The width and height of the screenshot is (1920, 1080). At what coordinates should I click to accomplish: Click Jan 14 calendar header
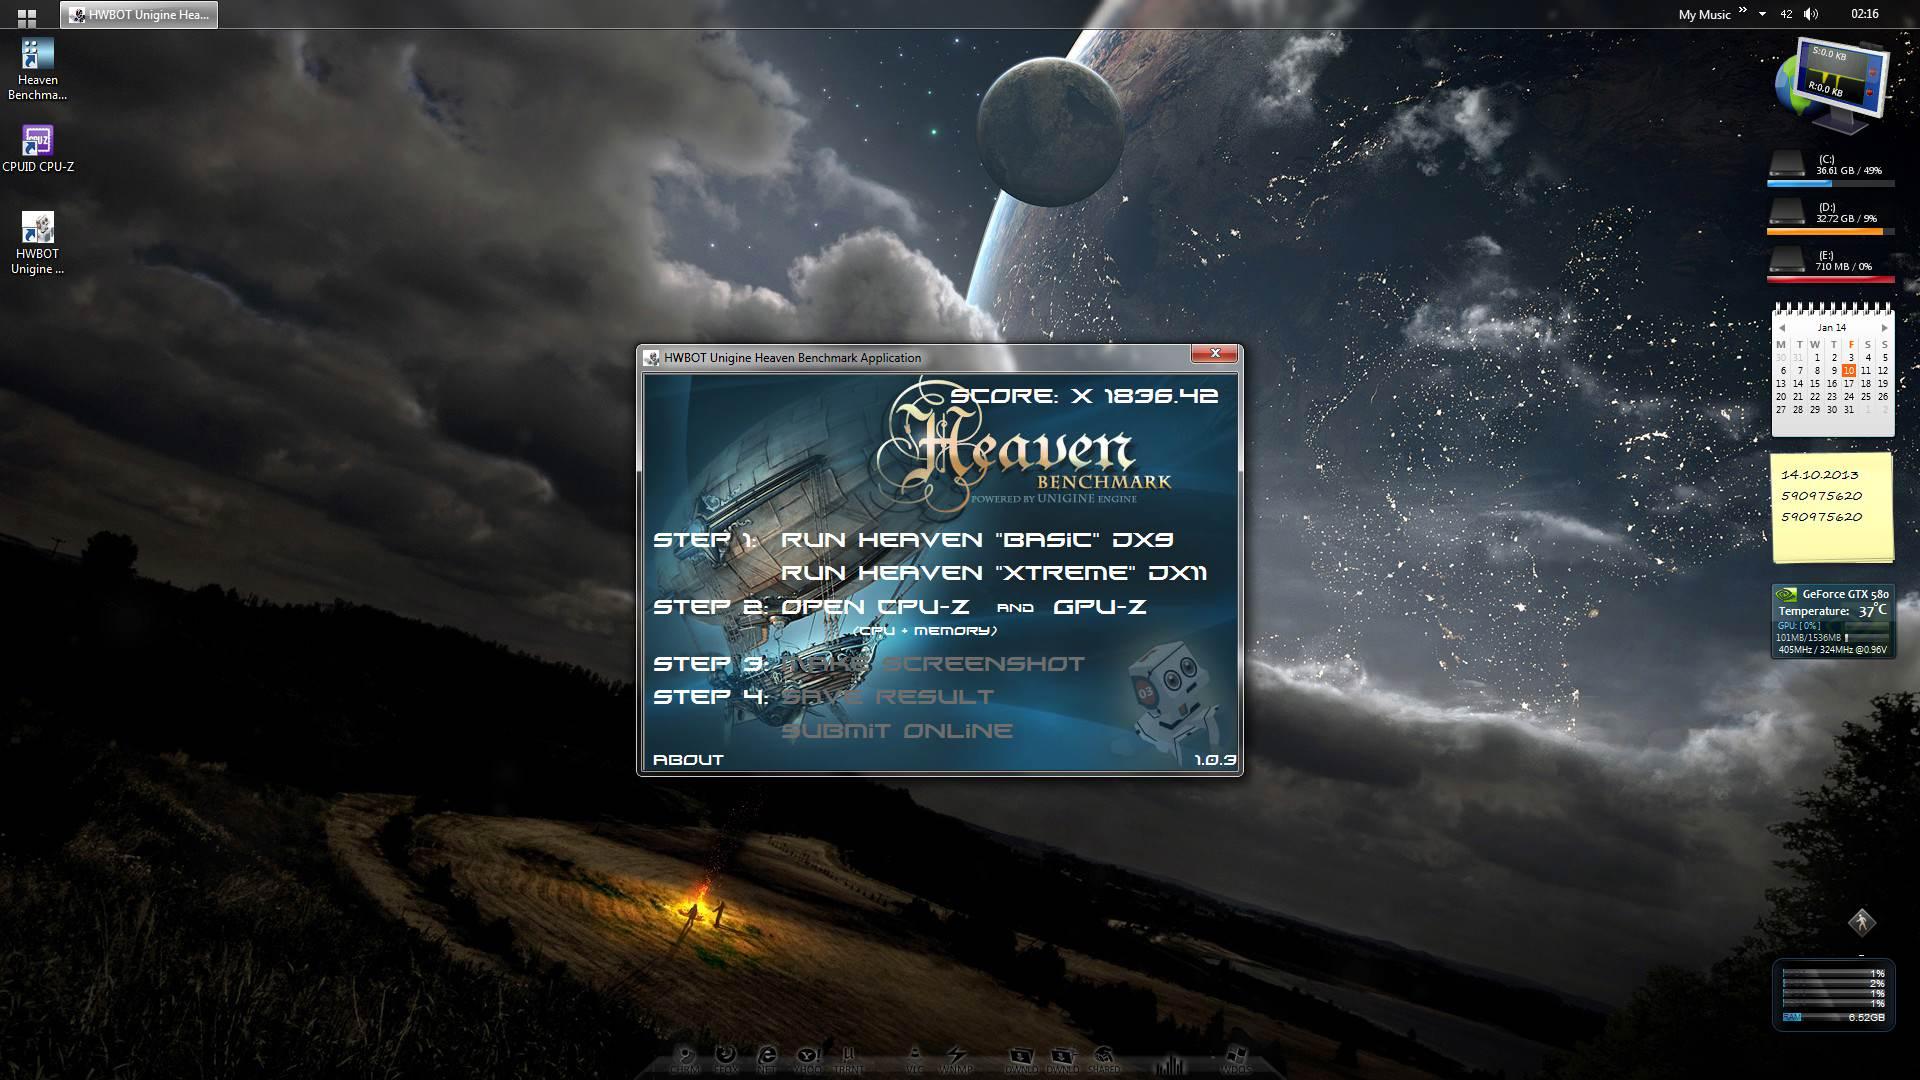coord(1832,328)
